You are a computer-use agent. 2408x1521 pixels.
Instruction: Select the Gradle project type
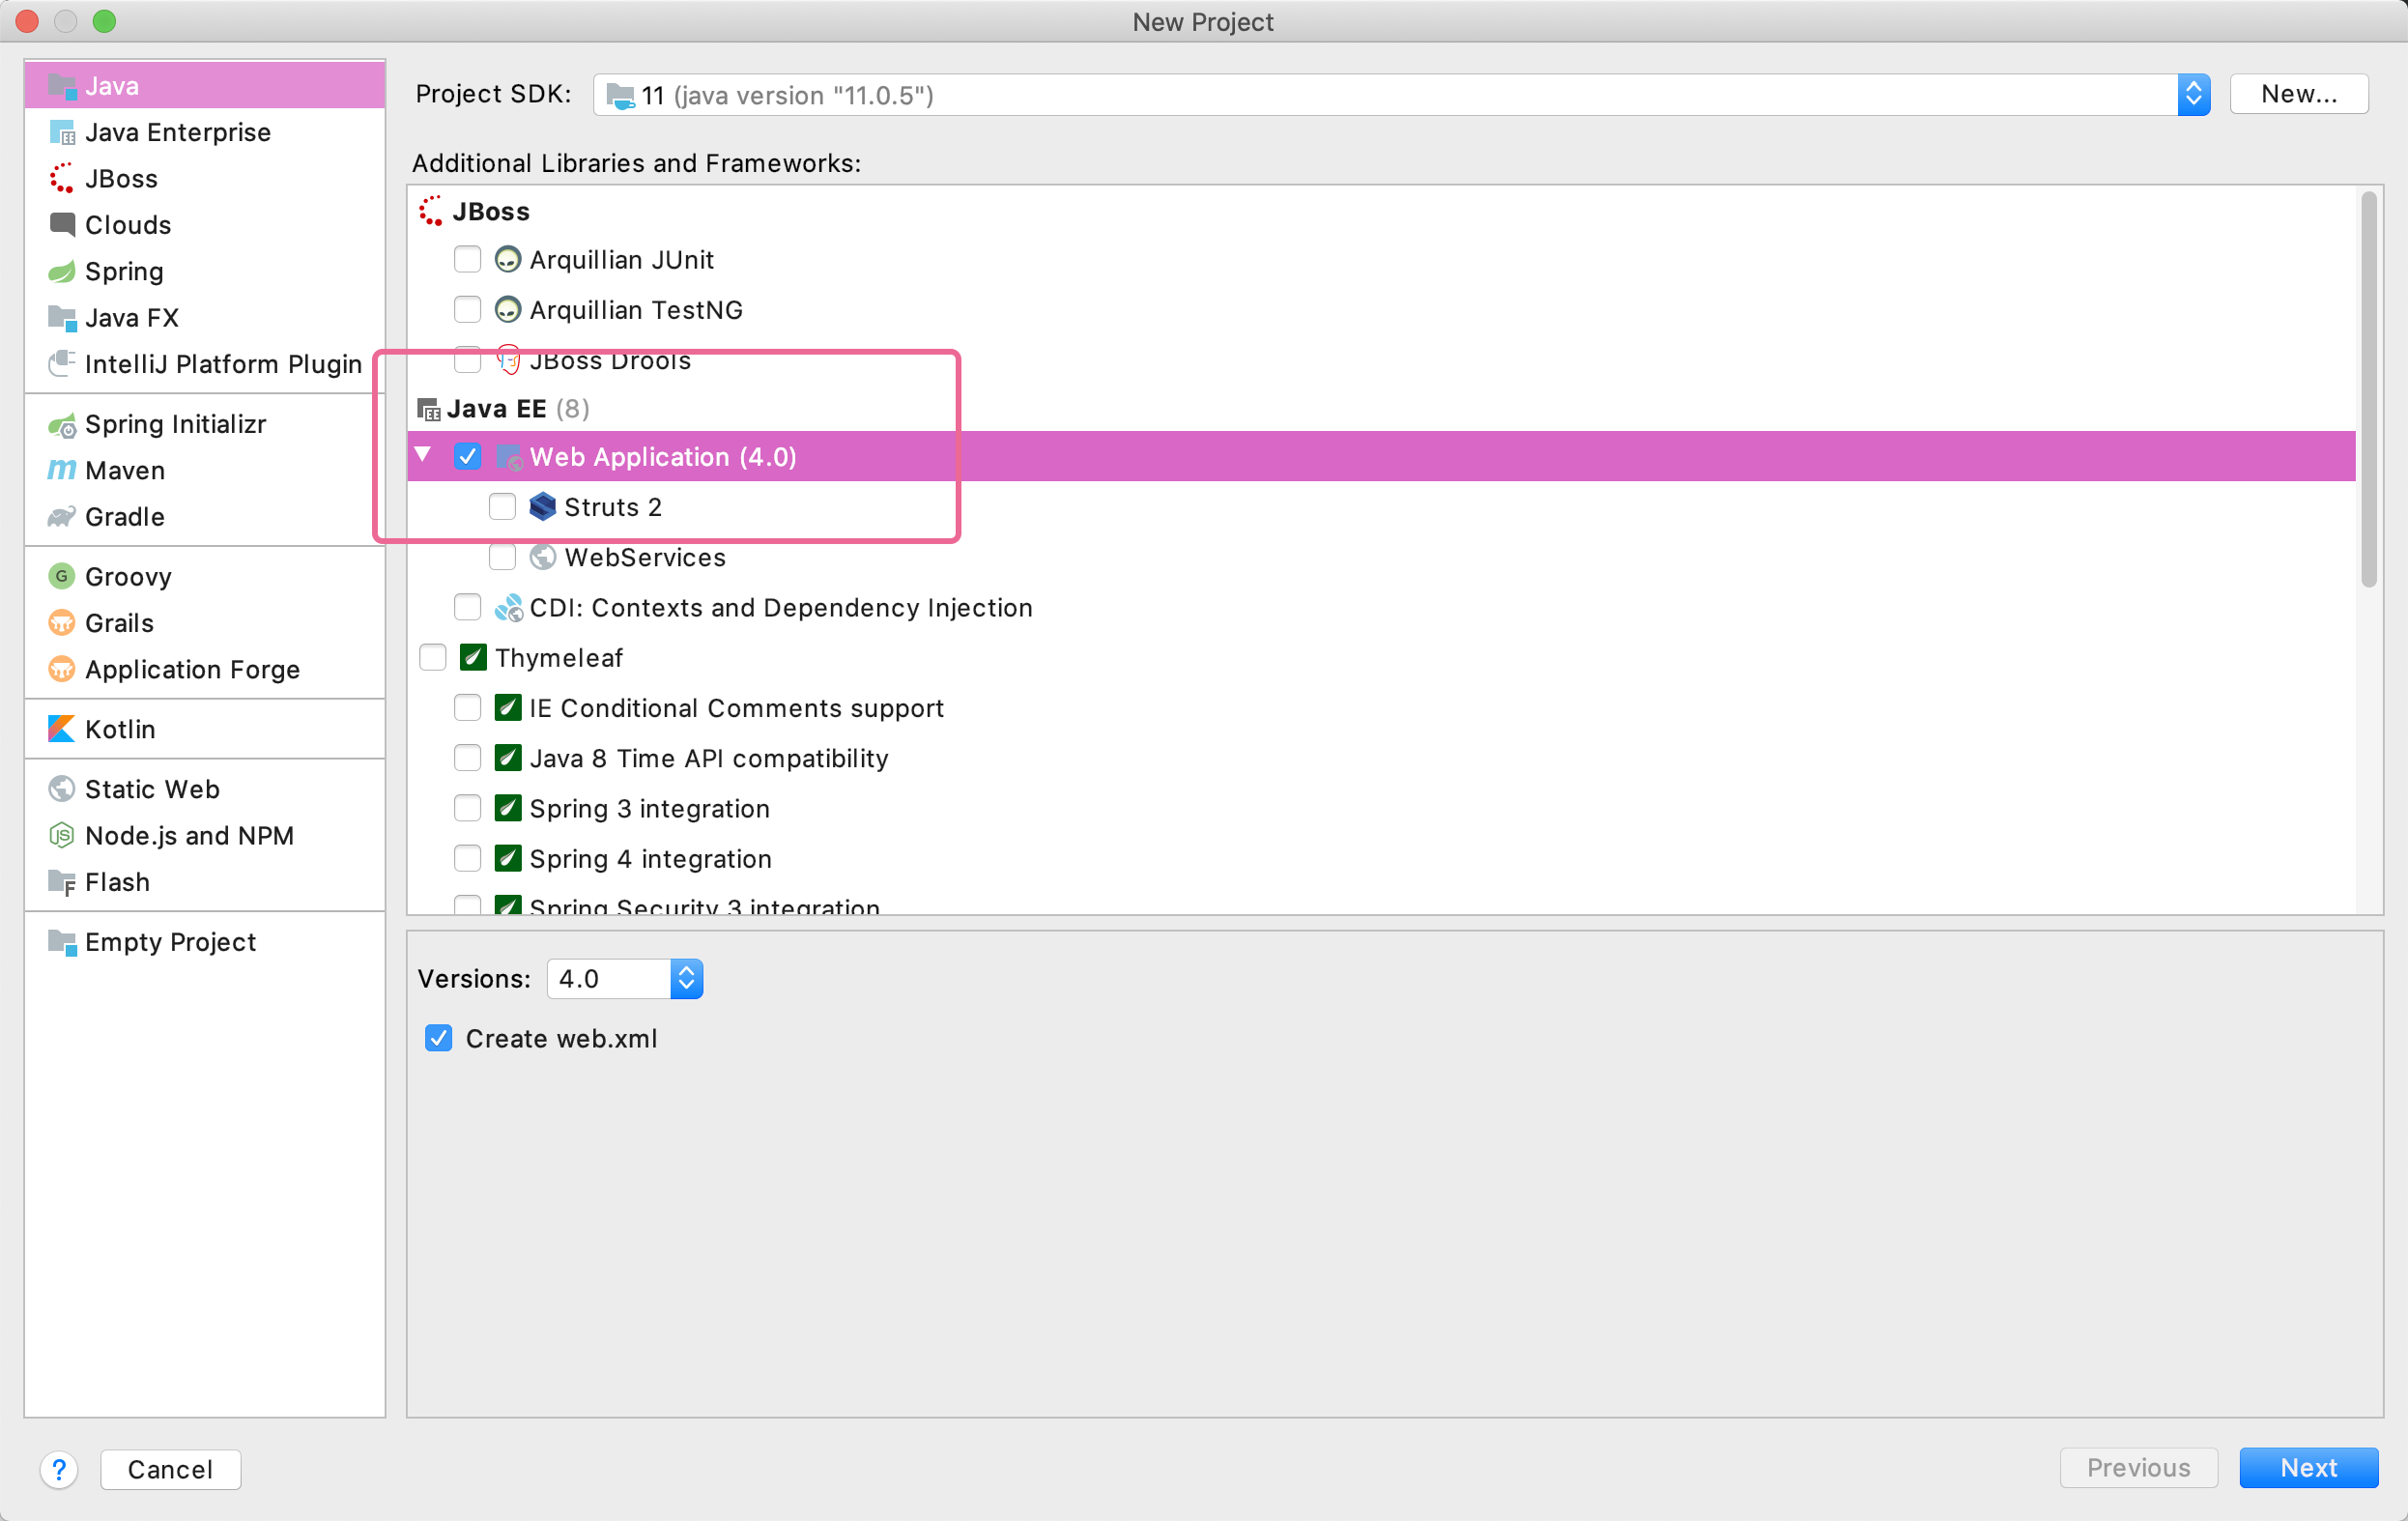(205, 516)
